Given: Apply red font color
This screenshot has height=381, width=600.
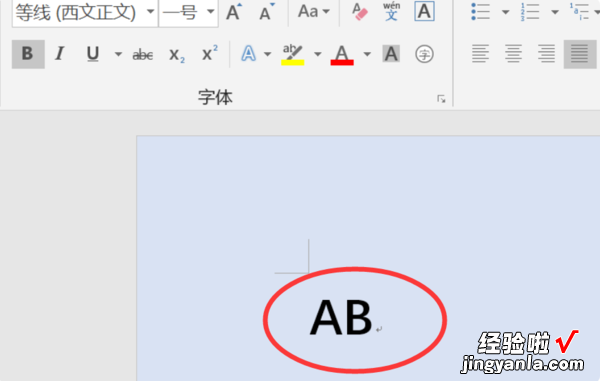Looking at the screenshot, I should 342,54.
